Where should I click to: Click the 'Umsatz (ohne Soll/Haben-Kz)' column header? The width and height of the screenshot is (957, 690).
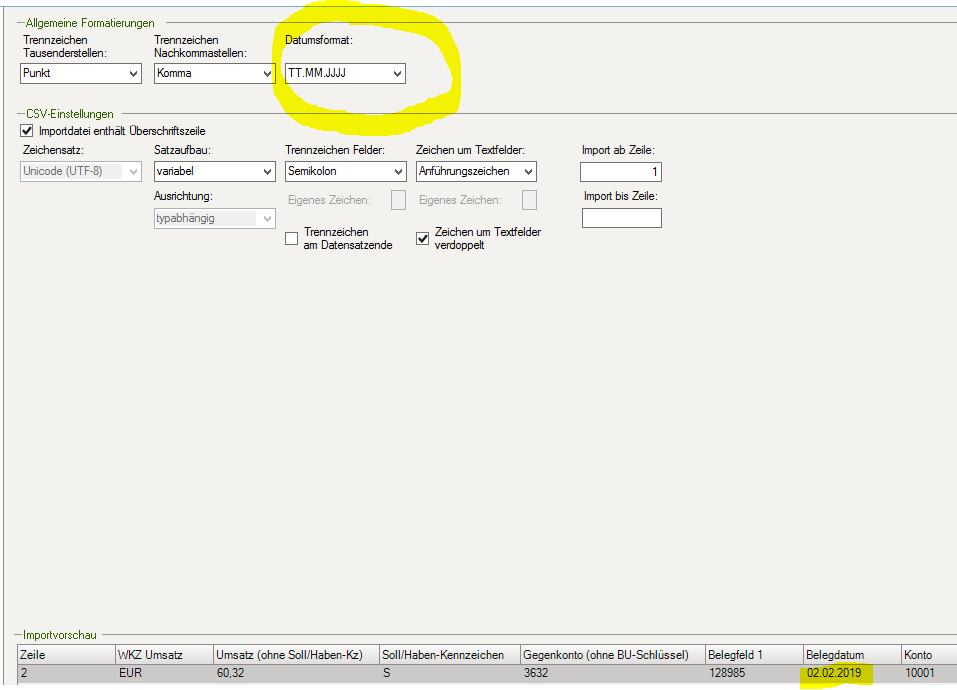[x=296, y=655]
